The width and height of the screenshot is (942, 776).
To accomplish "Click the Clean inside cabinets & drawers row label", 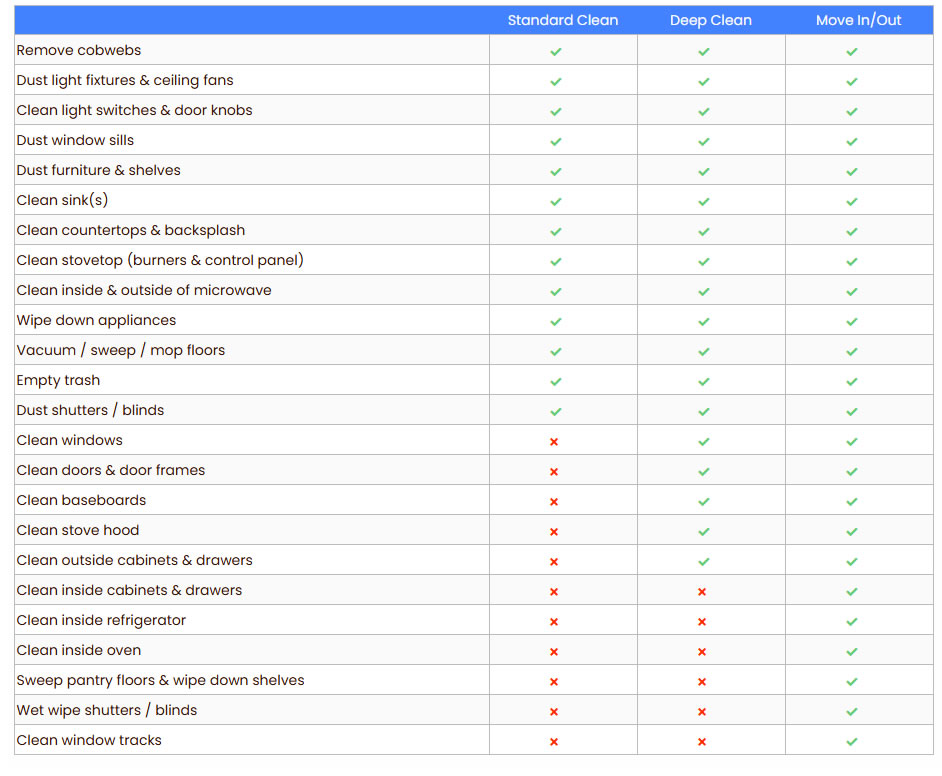I will click(x=129, y=590).
